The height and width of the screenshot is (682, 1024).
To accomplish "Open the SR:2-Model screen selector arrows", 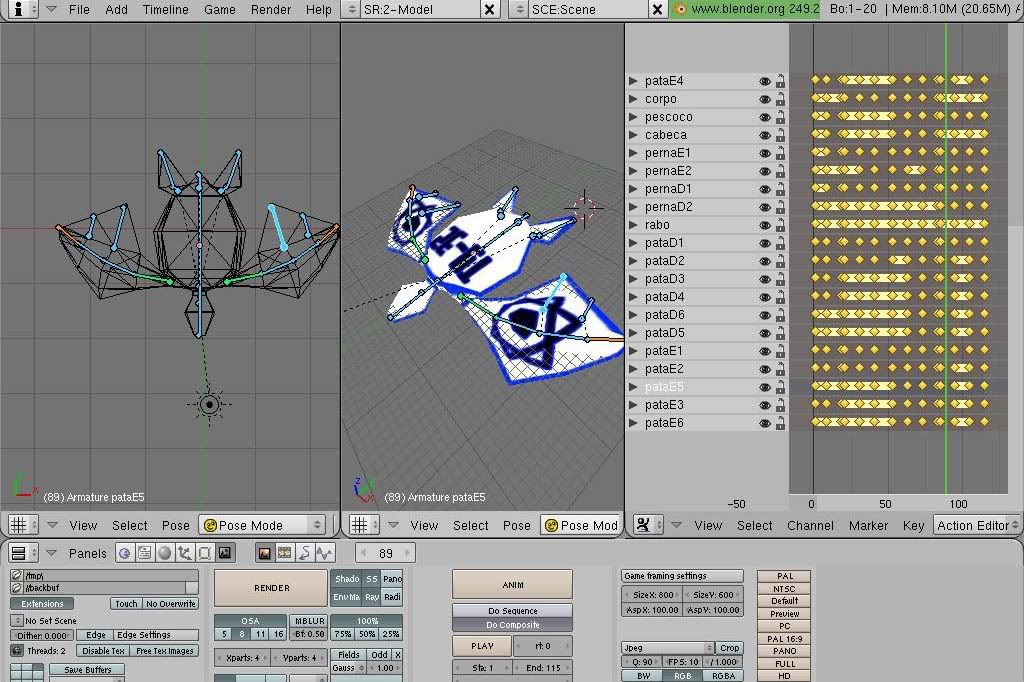I will point(351,9).
